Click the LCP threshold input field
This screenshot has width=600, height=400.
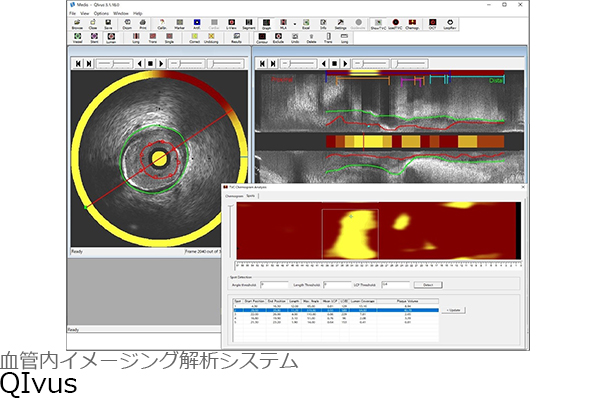[396, 285]
